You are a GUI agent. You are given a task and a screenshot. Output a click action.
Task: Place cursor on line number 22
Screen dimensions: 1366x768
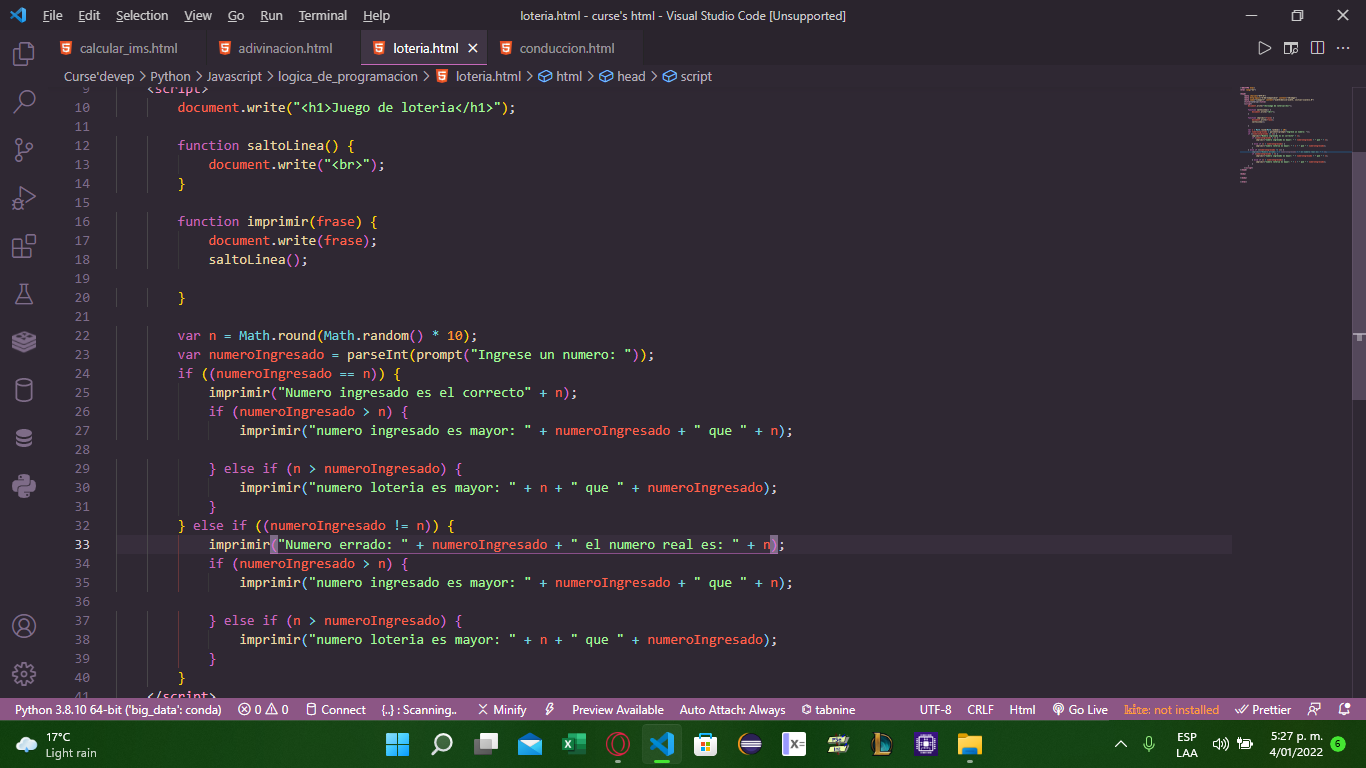point(82,335)
